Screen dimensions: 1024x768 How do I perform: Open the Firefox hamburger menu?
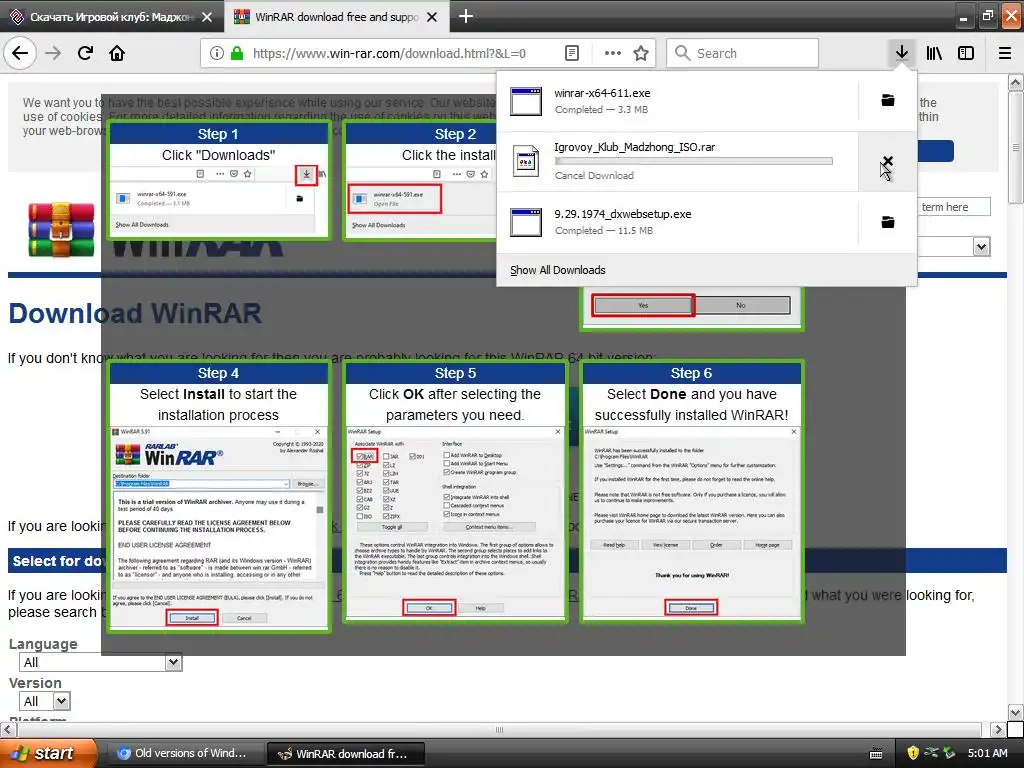tap(1005, 53)
